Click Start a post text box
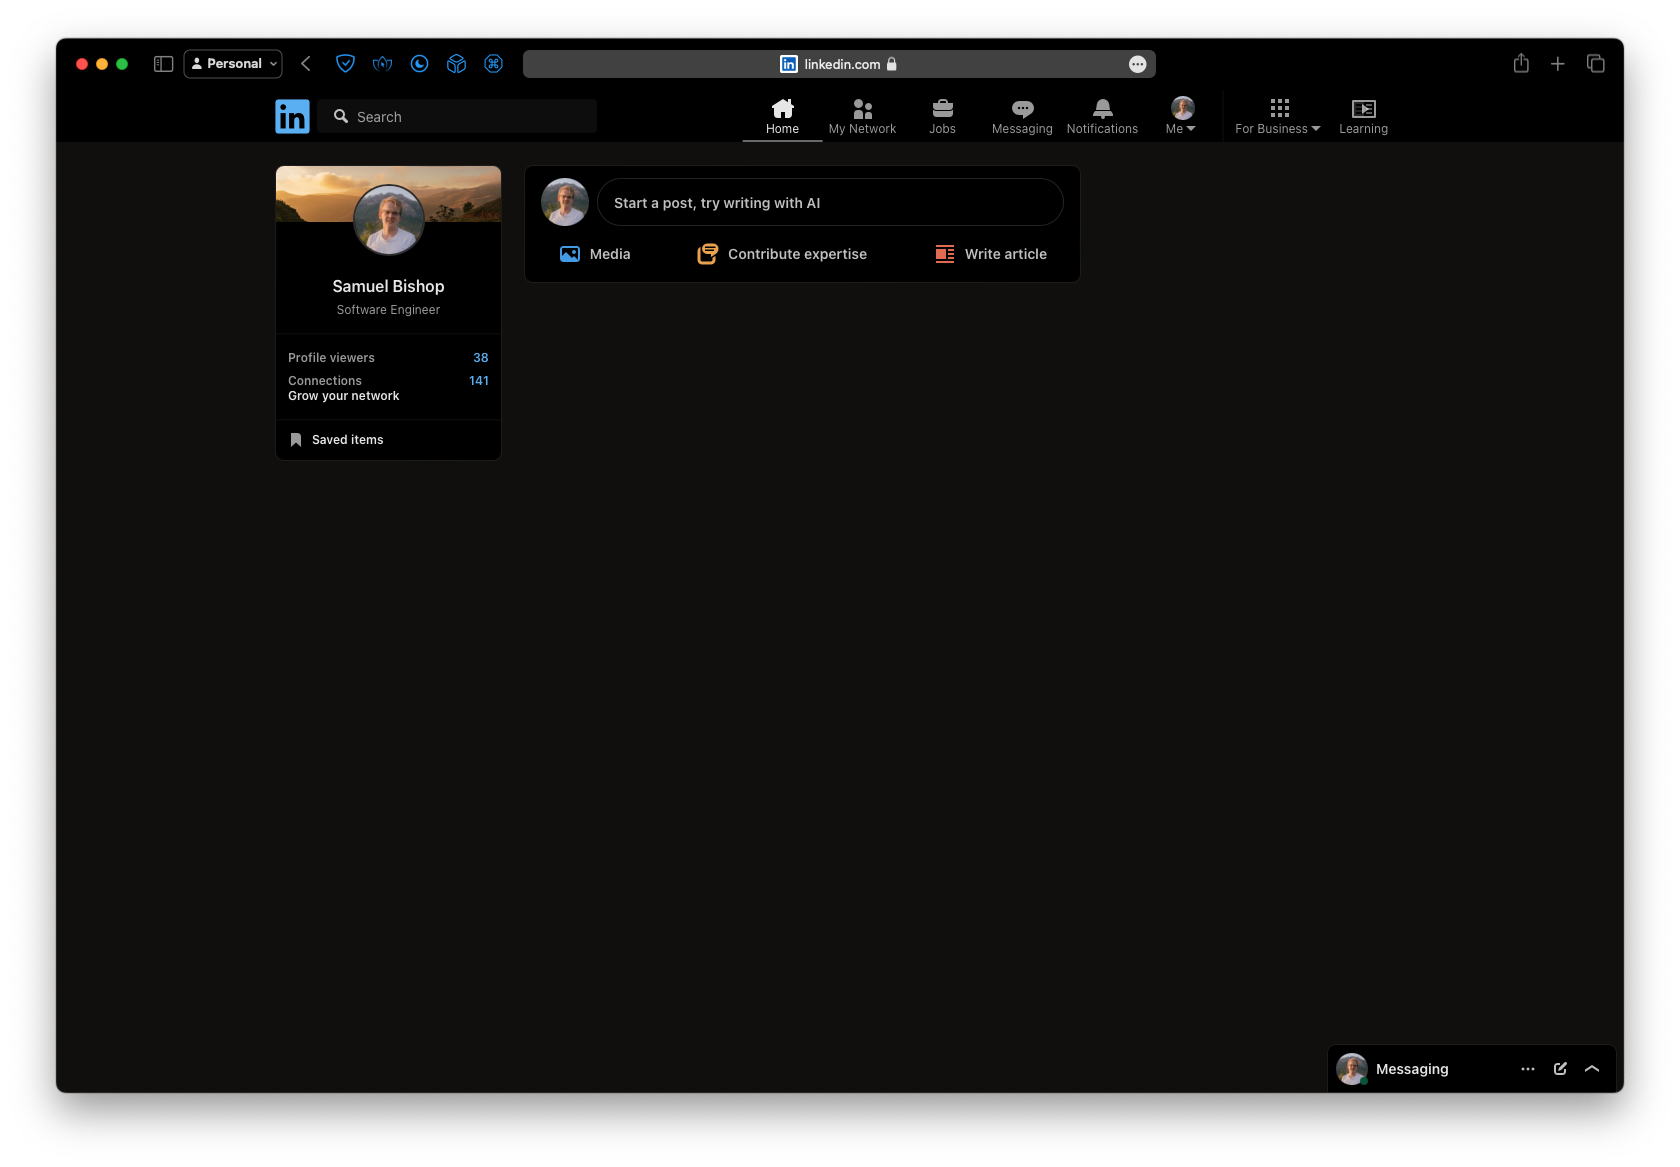 [830, 203]
